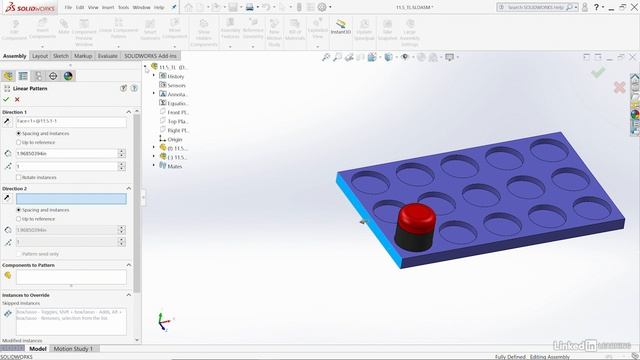Collapse the root assembly node in flyout tree
640x360 pixels.
(146, 67)
